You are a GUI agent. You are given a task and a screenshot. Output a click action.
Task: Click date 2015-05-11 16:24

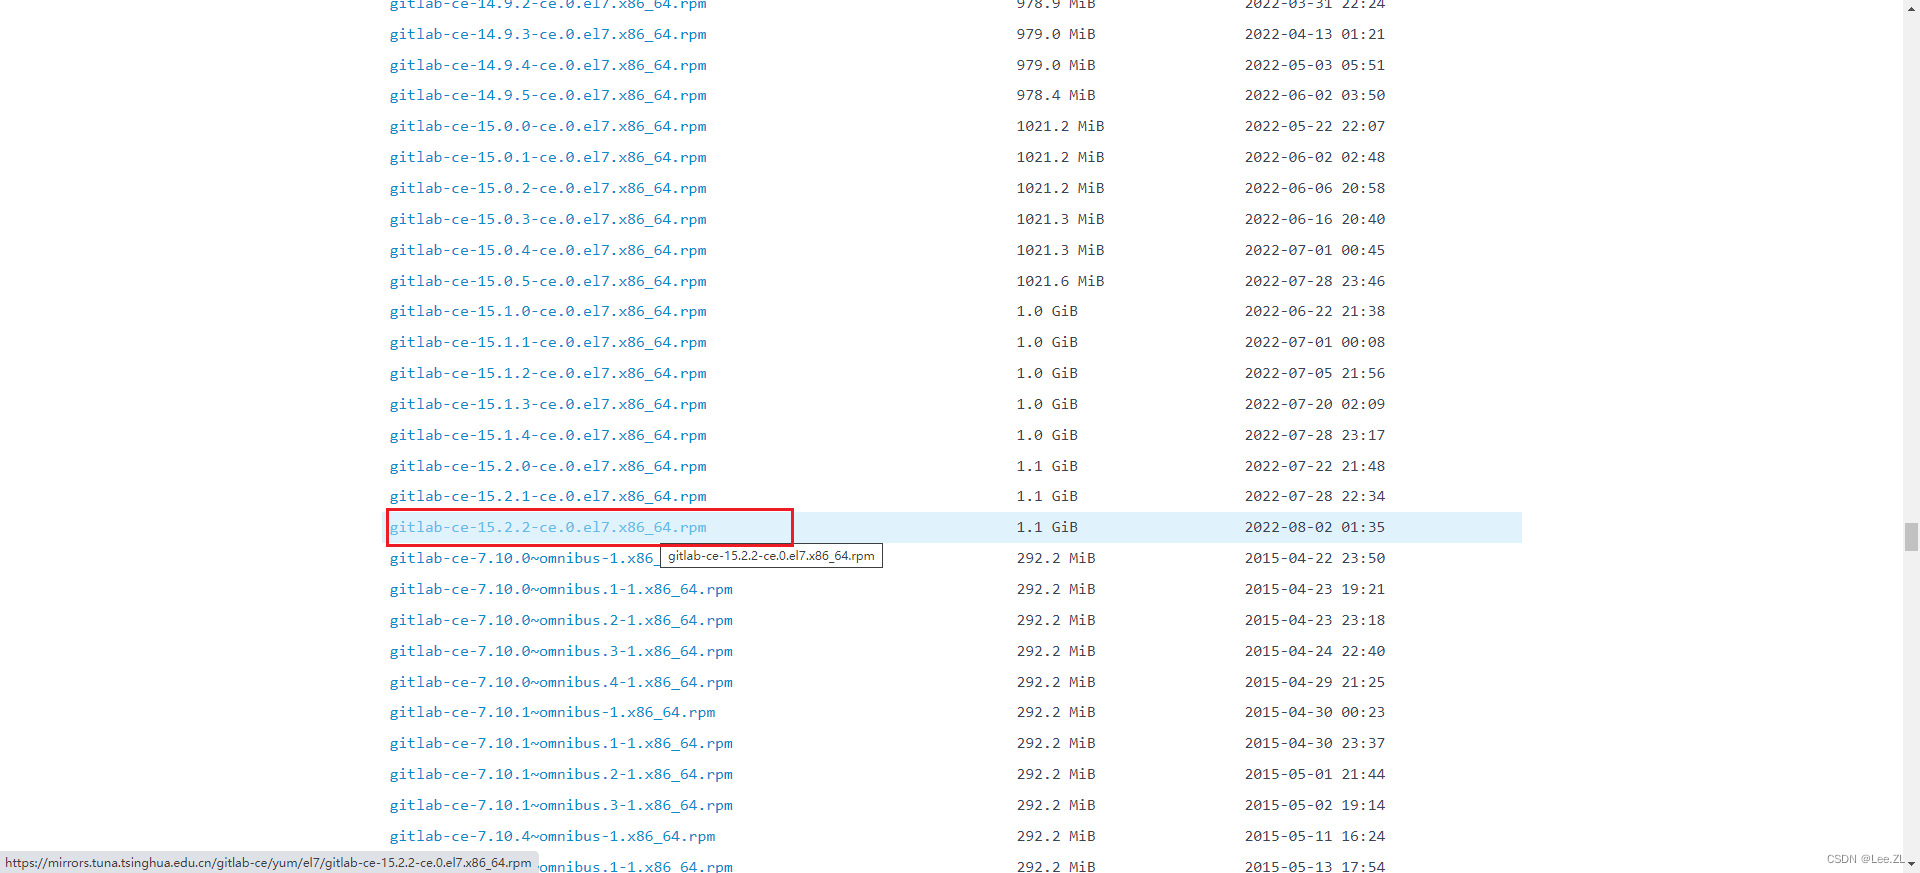click(x=1315, y=836)
